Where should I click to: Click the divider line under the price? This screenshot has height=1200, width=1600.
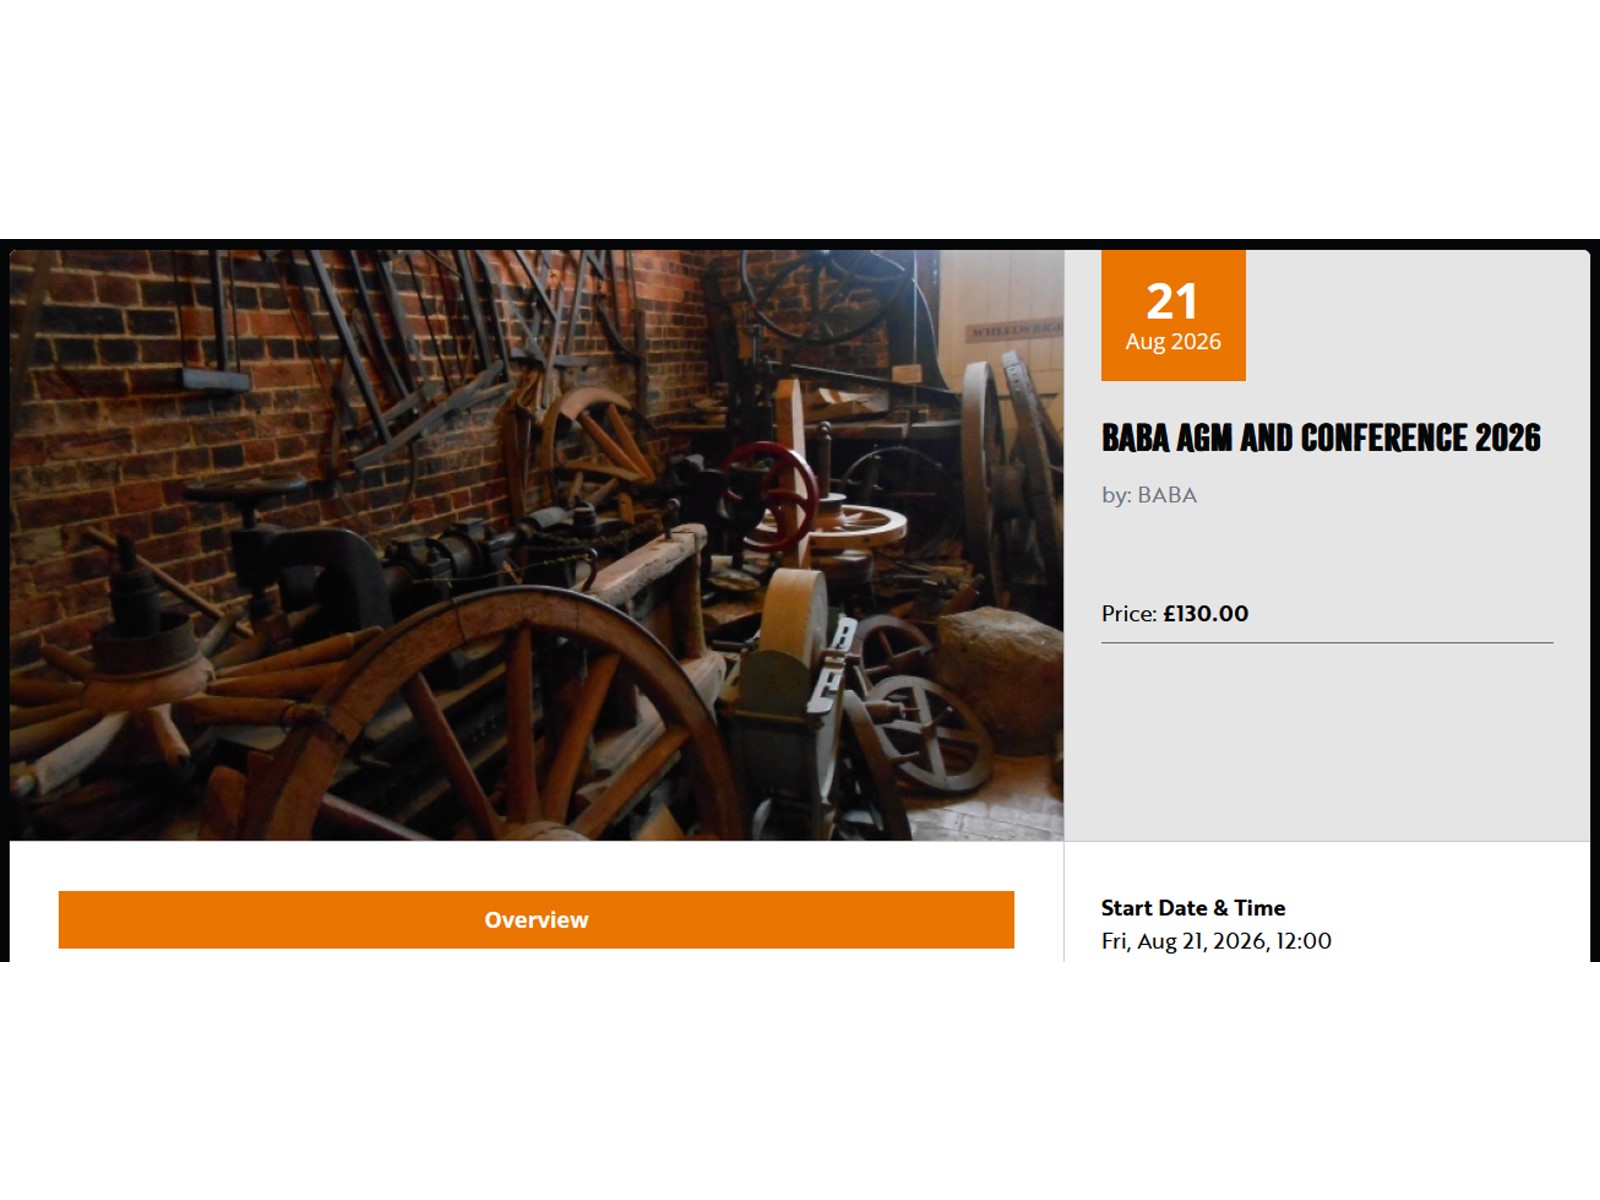tap(1327, 643)
